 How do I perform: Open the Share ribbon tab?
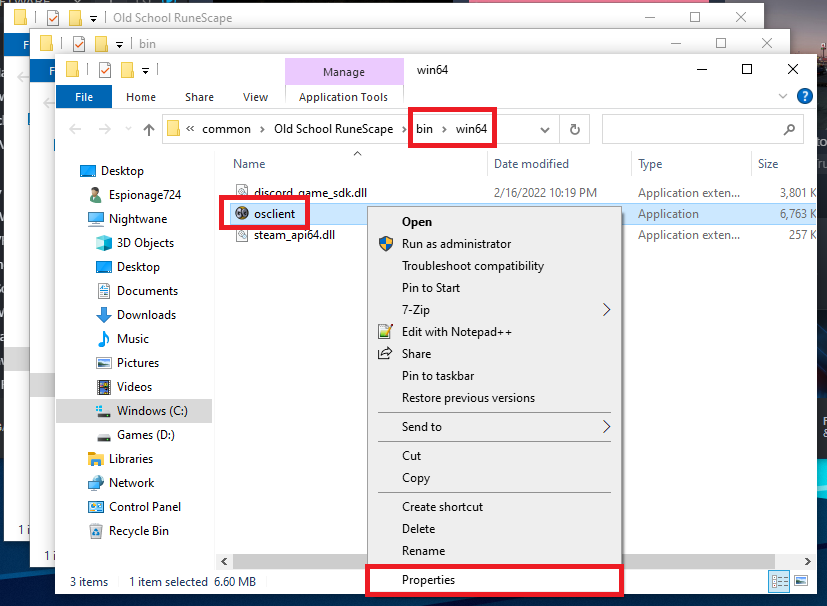pos(199,97)
